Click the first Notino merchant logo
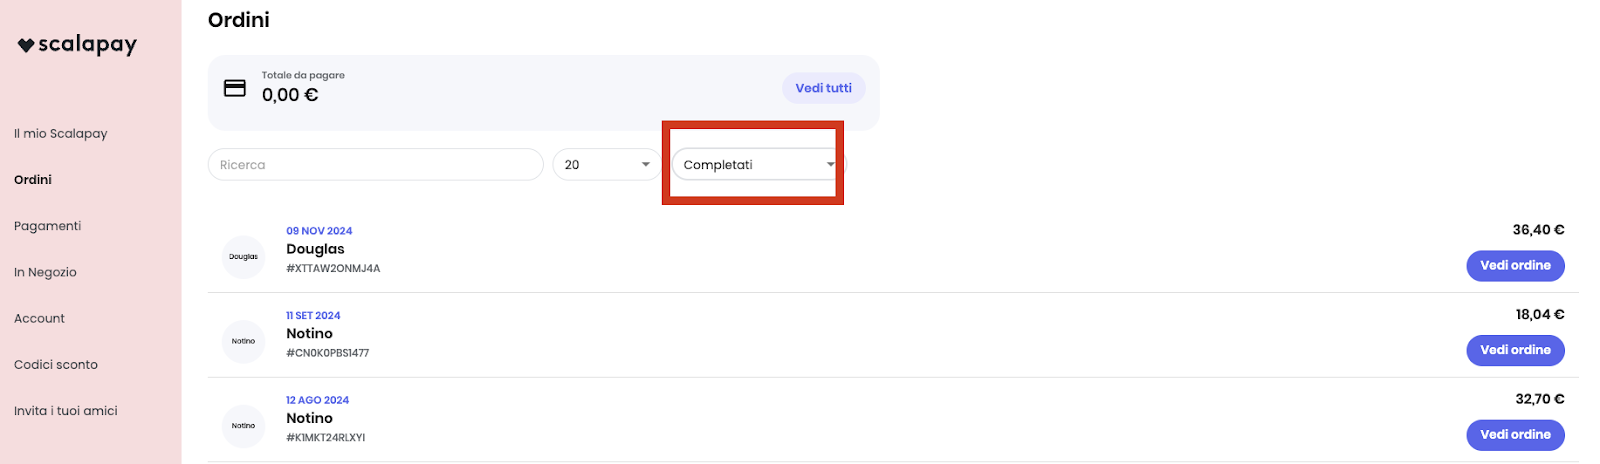Viewport: 1600px width, 464px height. coord(243,342)
